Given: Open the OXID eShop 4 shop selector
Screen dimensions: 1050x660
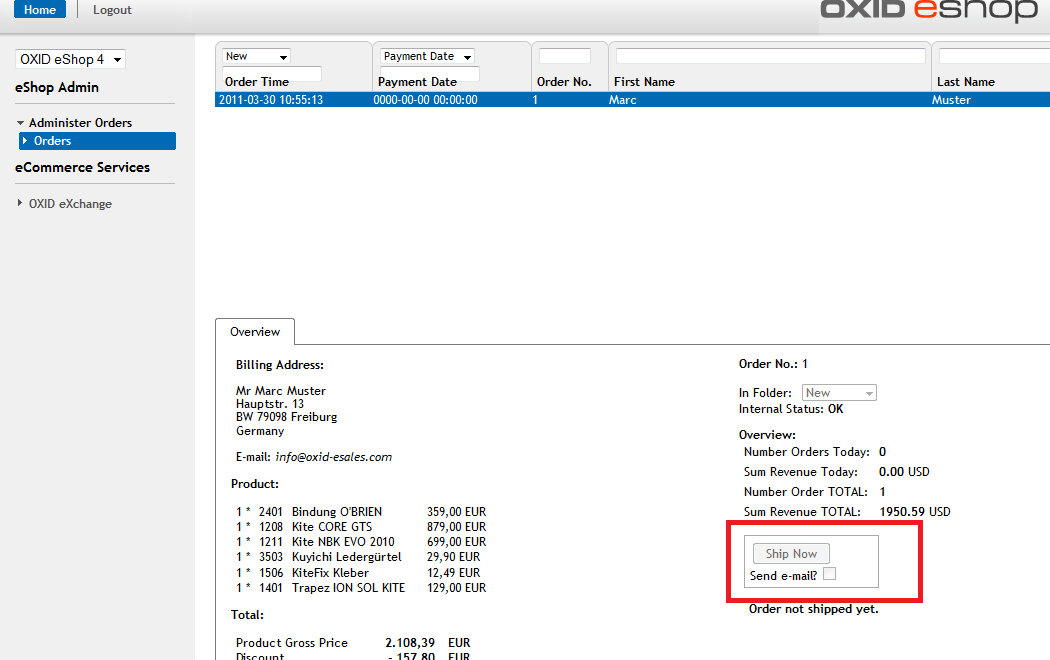Looking at the screenshot, I should pos(70,60).
